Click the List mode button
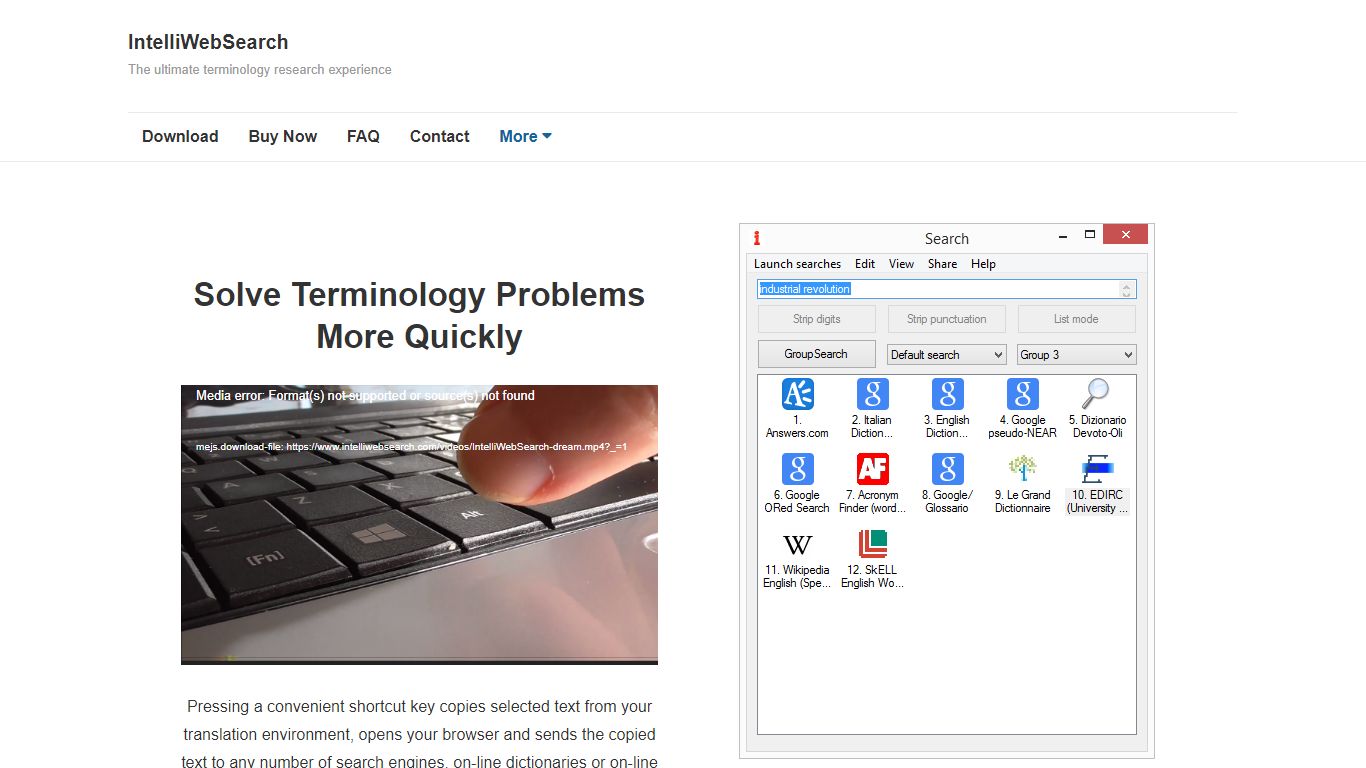Image resolution: width=1366 pixels, height=768 pixels. [1076, 319]
